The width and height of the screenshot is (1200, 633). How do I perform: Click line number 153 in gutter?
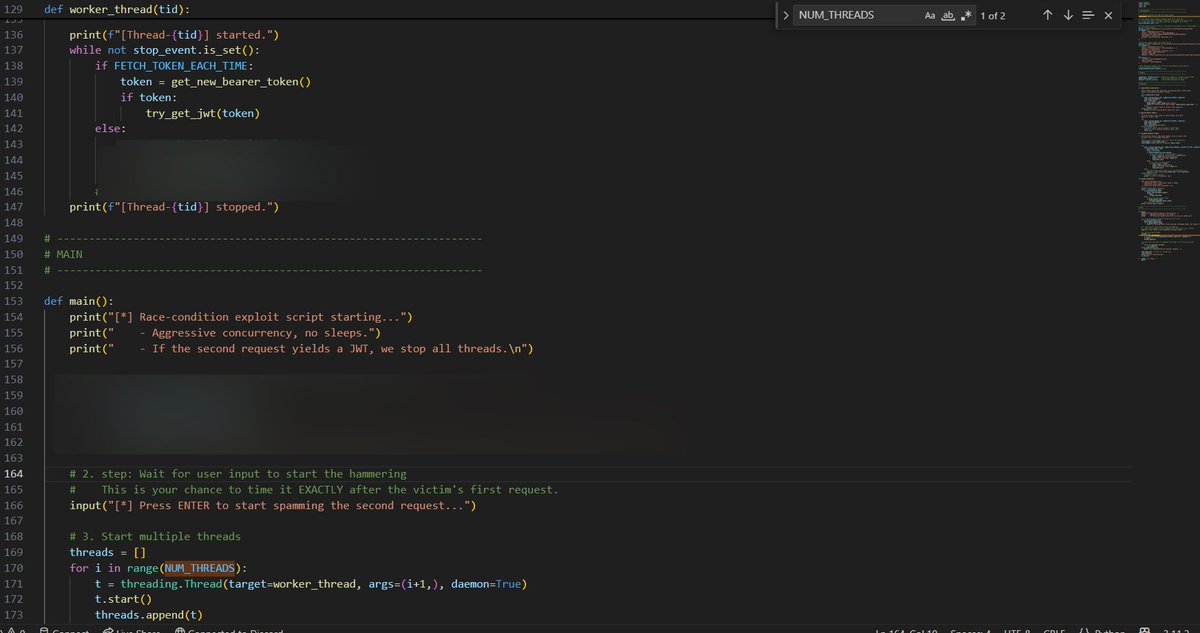point(13,301)
